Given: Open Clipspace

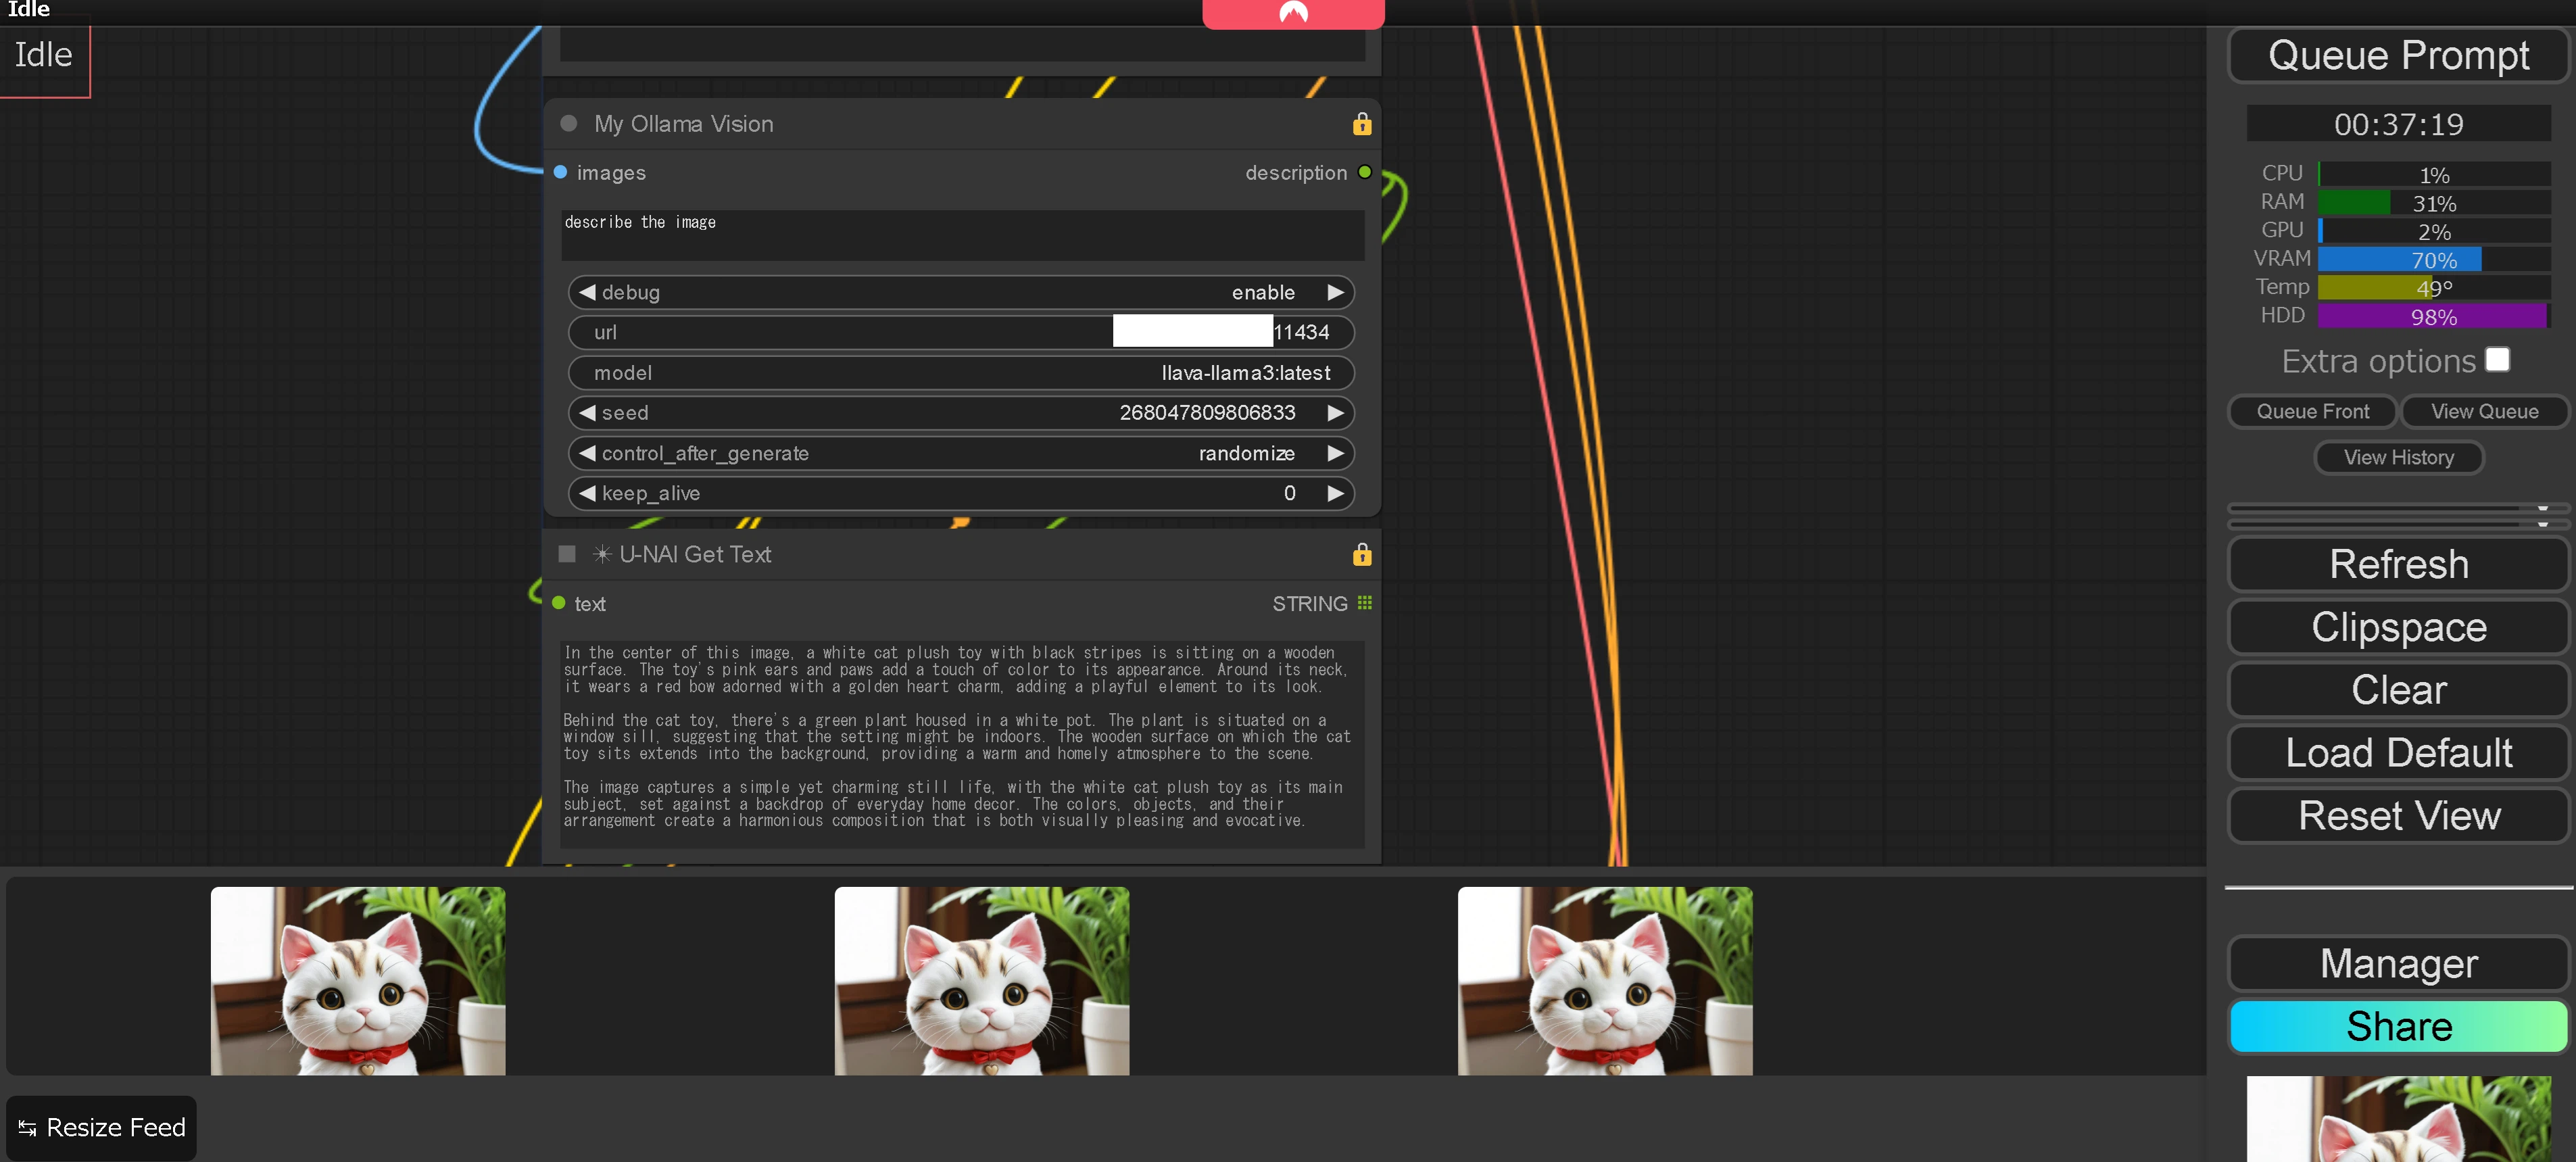Looking at the screenshot, I should pos(2398,627).
